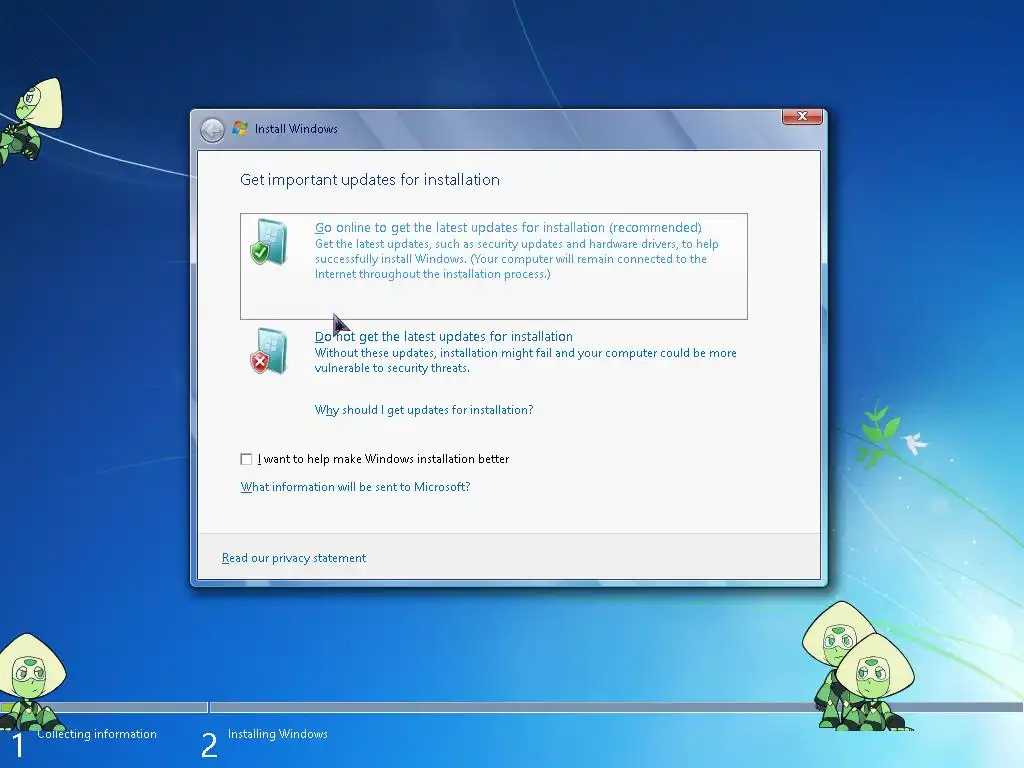The image size is (1024, 768).
Task: Check I want to help make Windows better
Action: coord(246,459)
